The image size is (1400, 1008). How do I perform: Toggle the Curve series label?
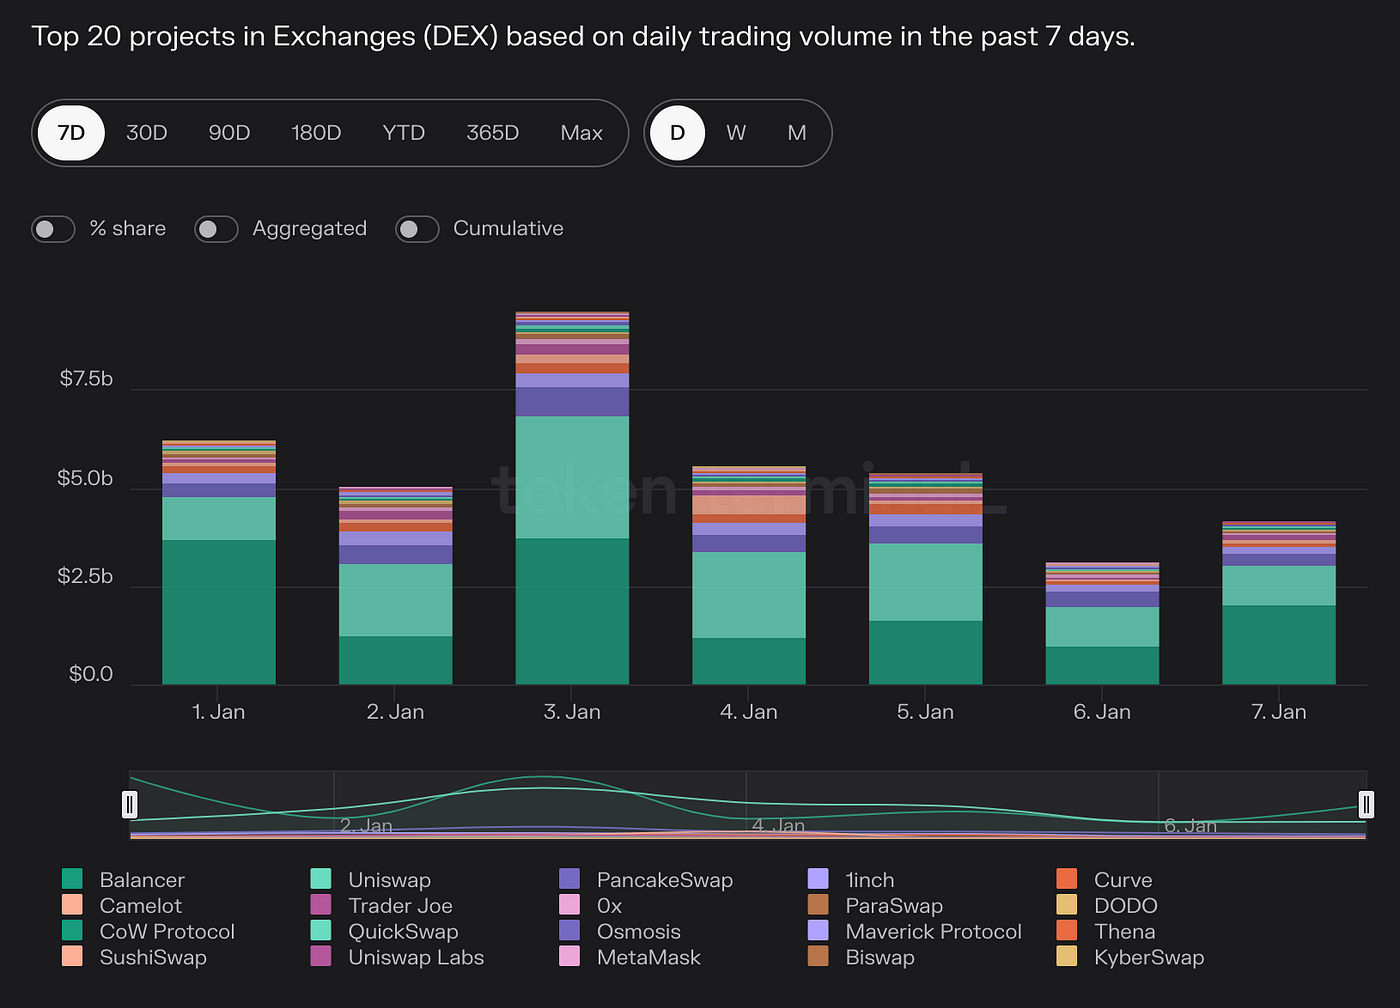[1123, 880]
